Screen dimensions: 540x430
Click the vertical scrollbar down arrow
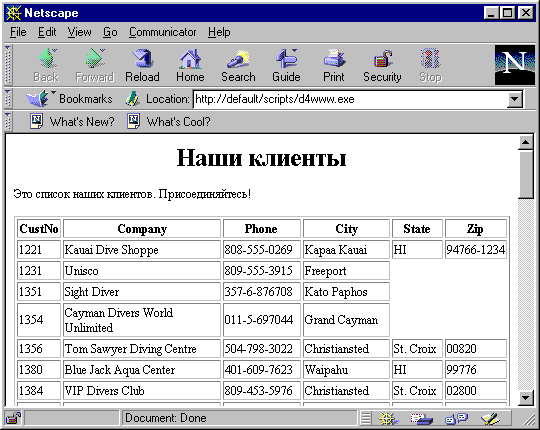[x=526, y=398]
